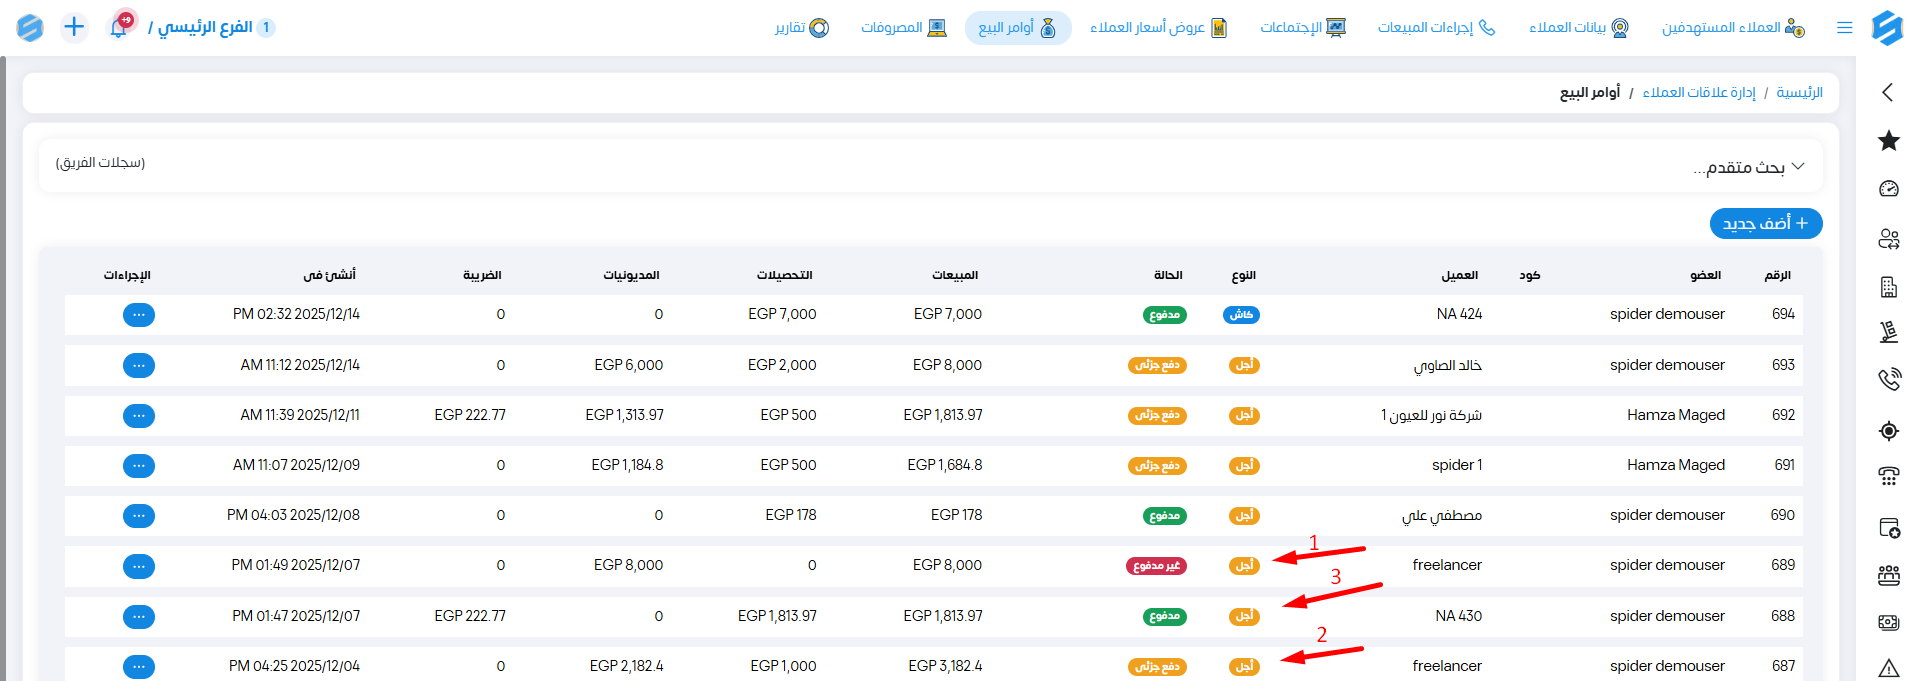This screenshot has width=1919, height=681.
Task: Click the warning triangle icon in sidebar
Action: coord(1888,668)
